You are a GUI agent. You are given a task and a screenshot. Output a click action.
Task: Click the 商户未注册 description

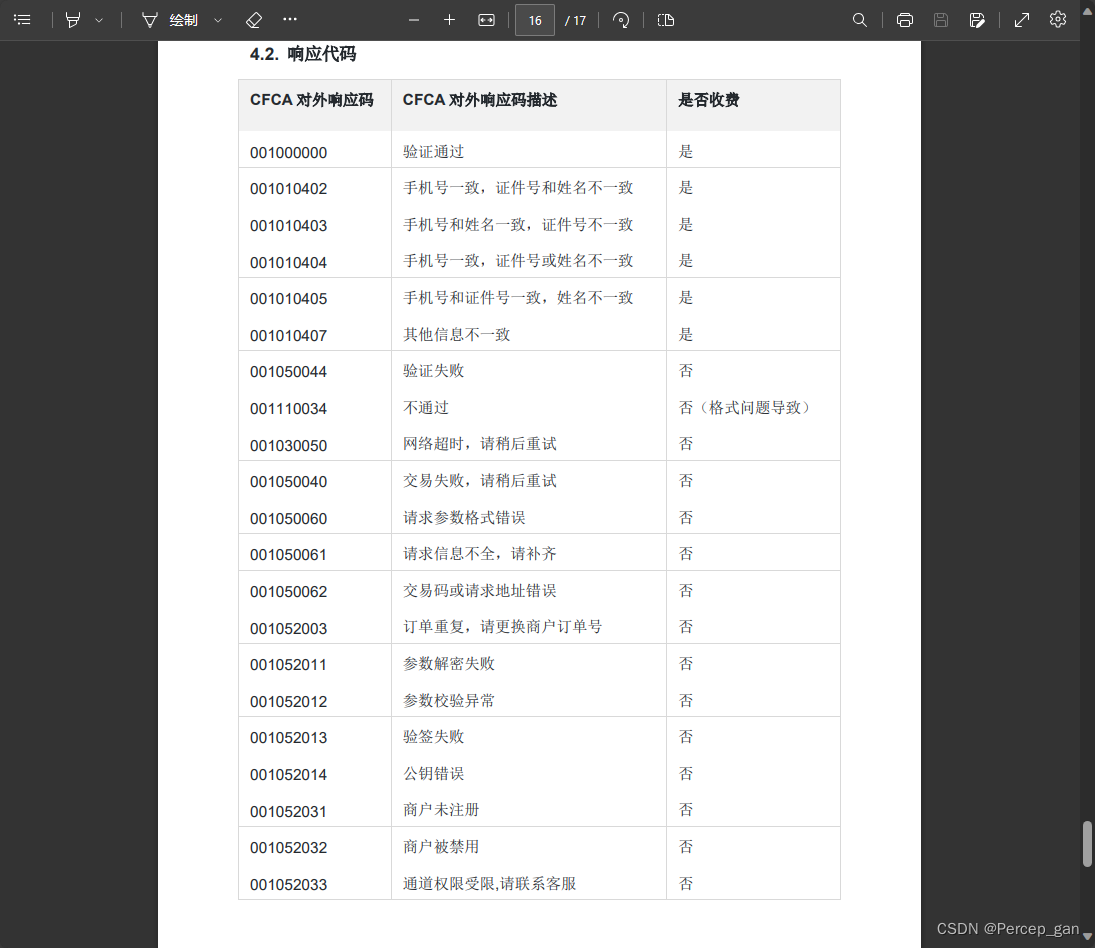pyautogui.click(x=441, y=810)
